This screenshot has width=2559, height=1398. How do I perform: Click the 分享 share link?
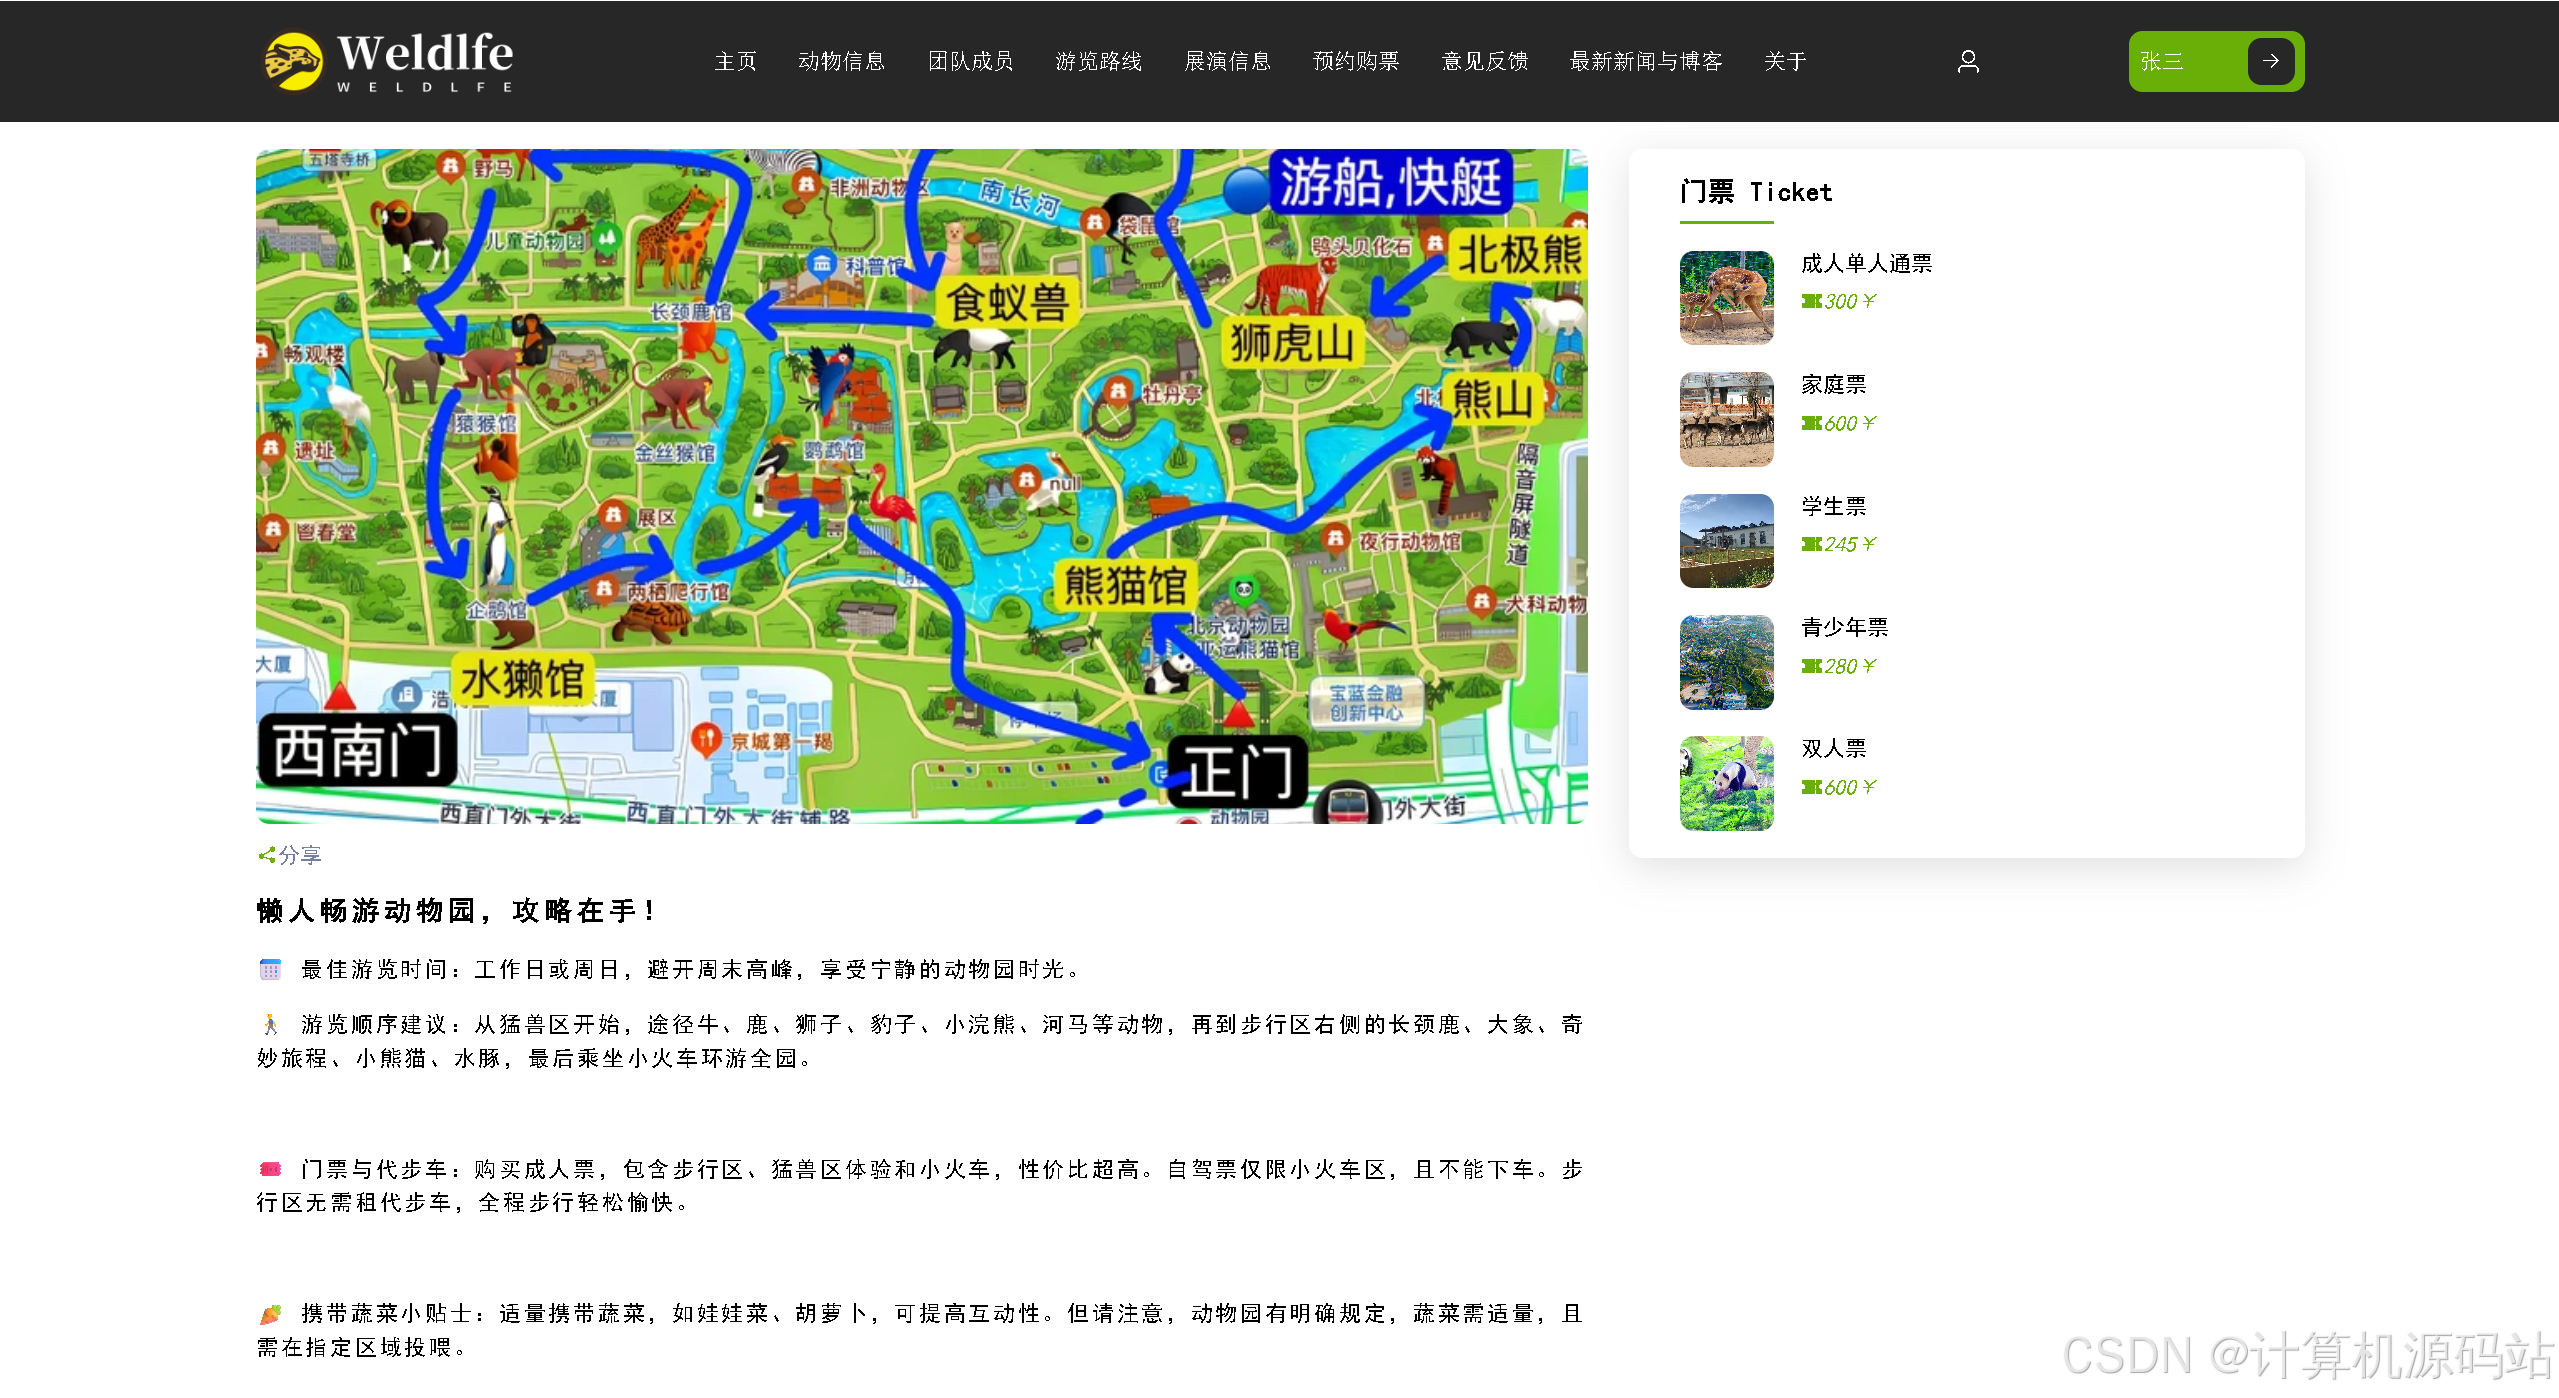click(x=299, y=855)
